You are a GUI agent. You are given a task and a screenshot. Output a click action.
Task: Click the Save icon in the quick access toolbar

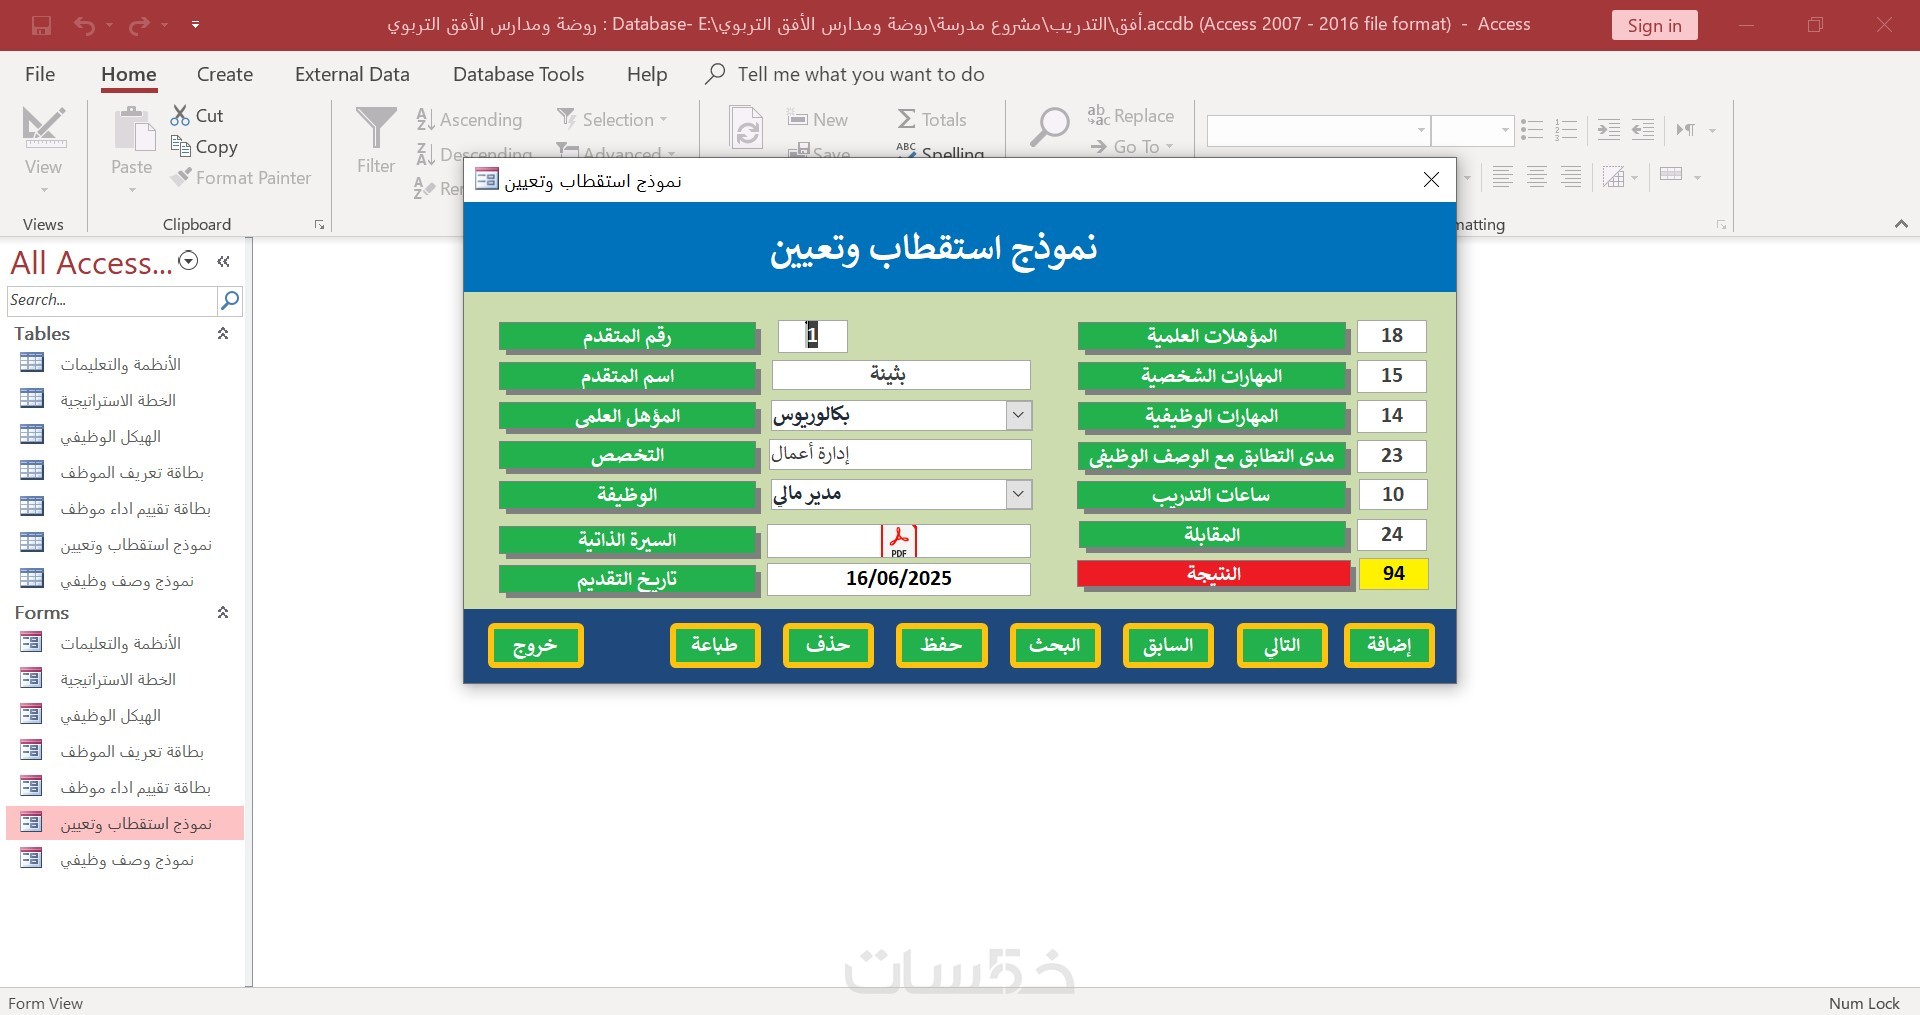pyautogui.click(x=41, y=25)
